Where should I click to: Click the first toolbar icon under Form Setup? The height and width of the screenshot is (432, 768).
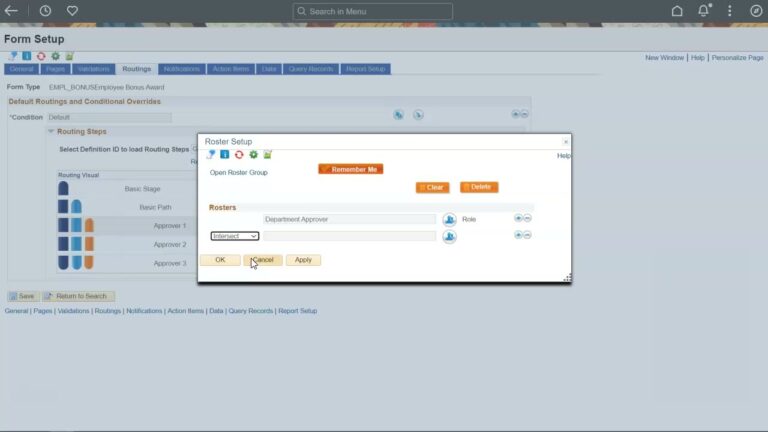pos(13,56)
